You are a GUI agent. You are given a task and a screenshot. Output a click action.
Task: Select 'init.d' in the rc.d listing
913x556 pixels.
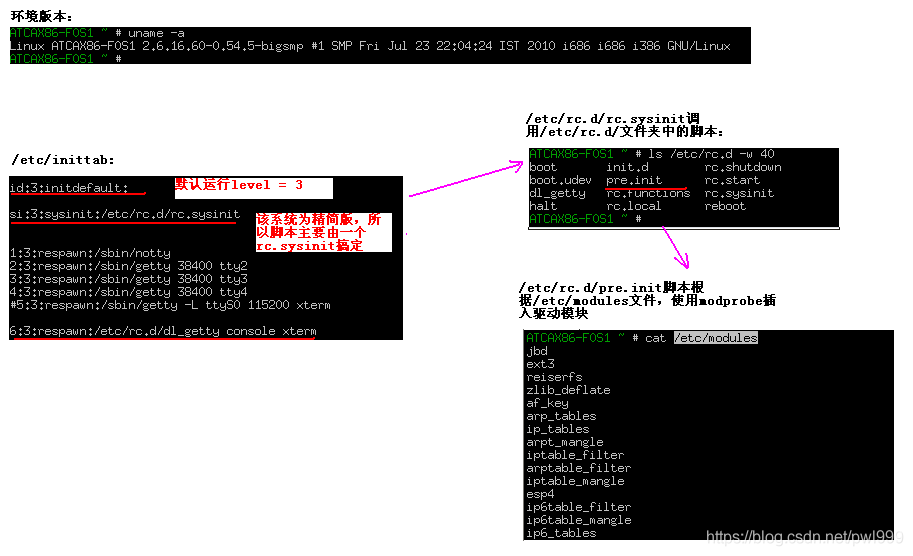627,167
